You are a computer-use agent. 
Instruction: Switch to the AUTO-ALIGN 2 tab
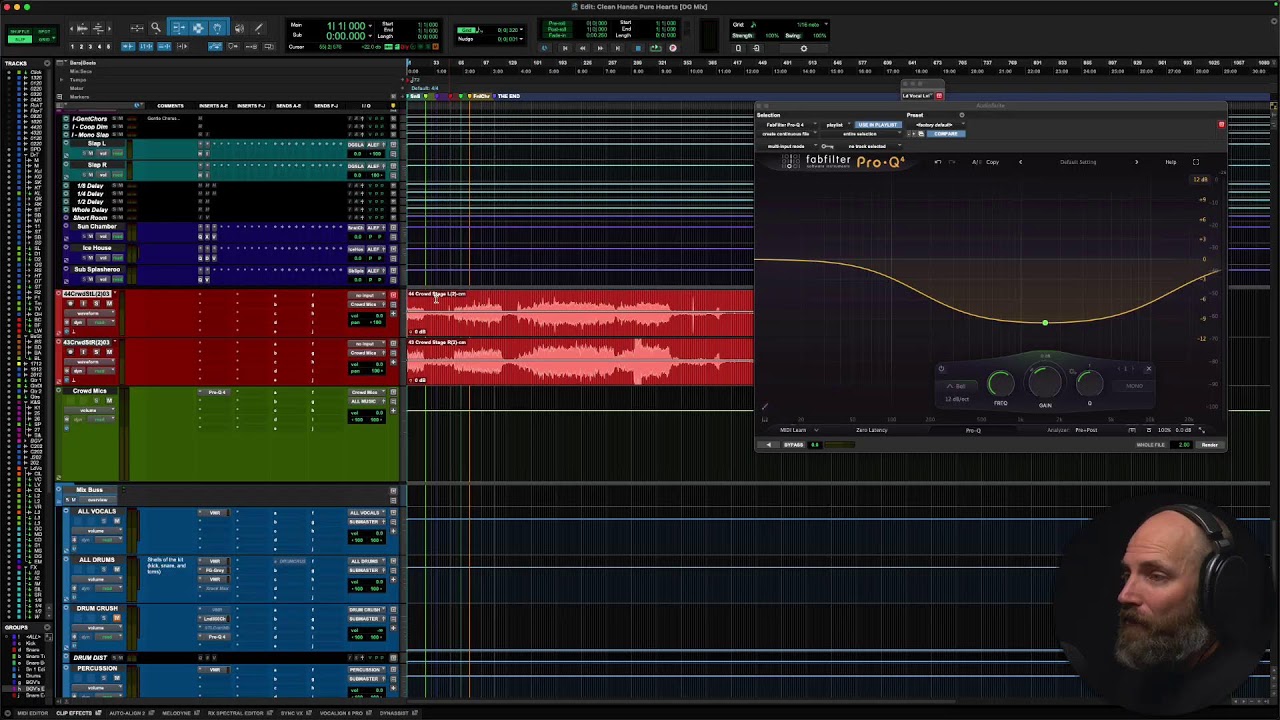pos(127,713)
